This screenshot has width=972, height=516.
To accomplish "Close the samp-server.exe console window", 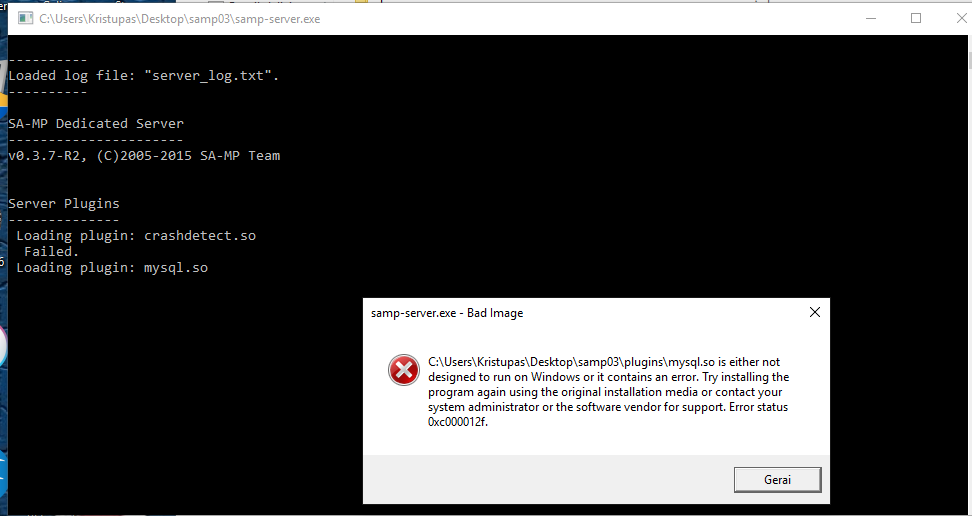I will click(x=961, y=19).
